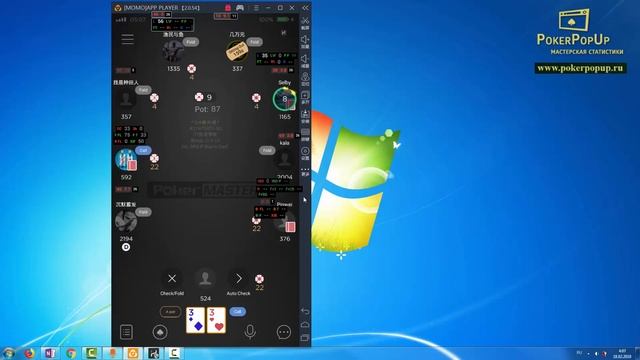Select the three of diamonds card
The height and width of the screenshot is (360, 640).
coord(196,320)
